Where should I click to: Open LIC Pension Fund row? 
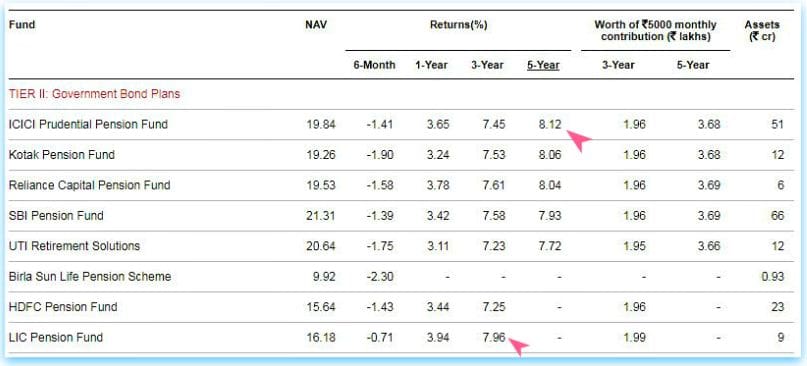coord(401,337)
